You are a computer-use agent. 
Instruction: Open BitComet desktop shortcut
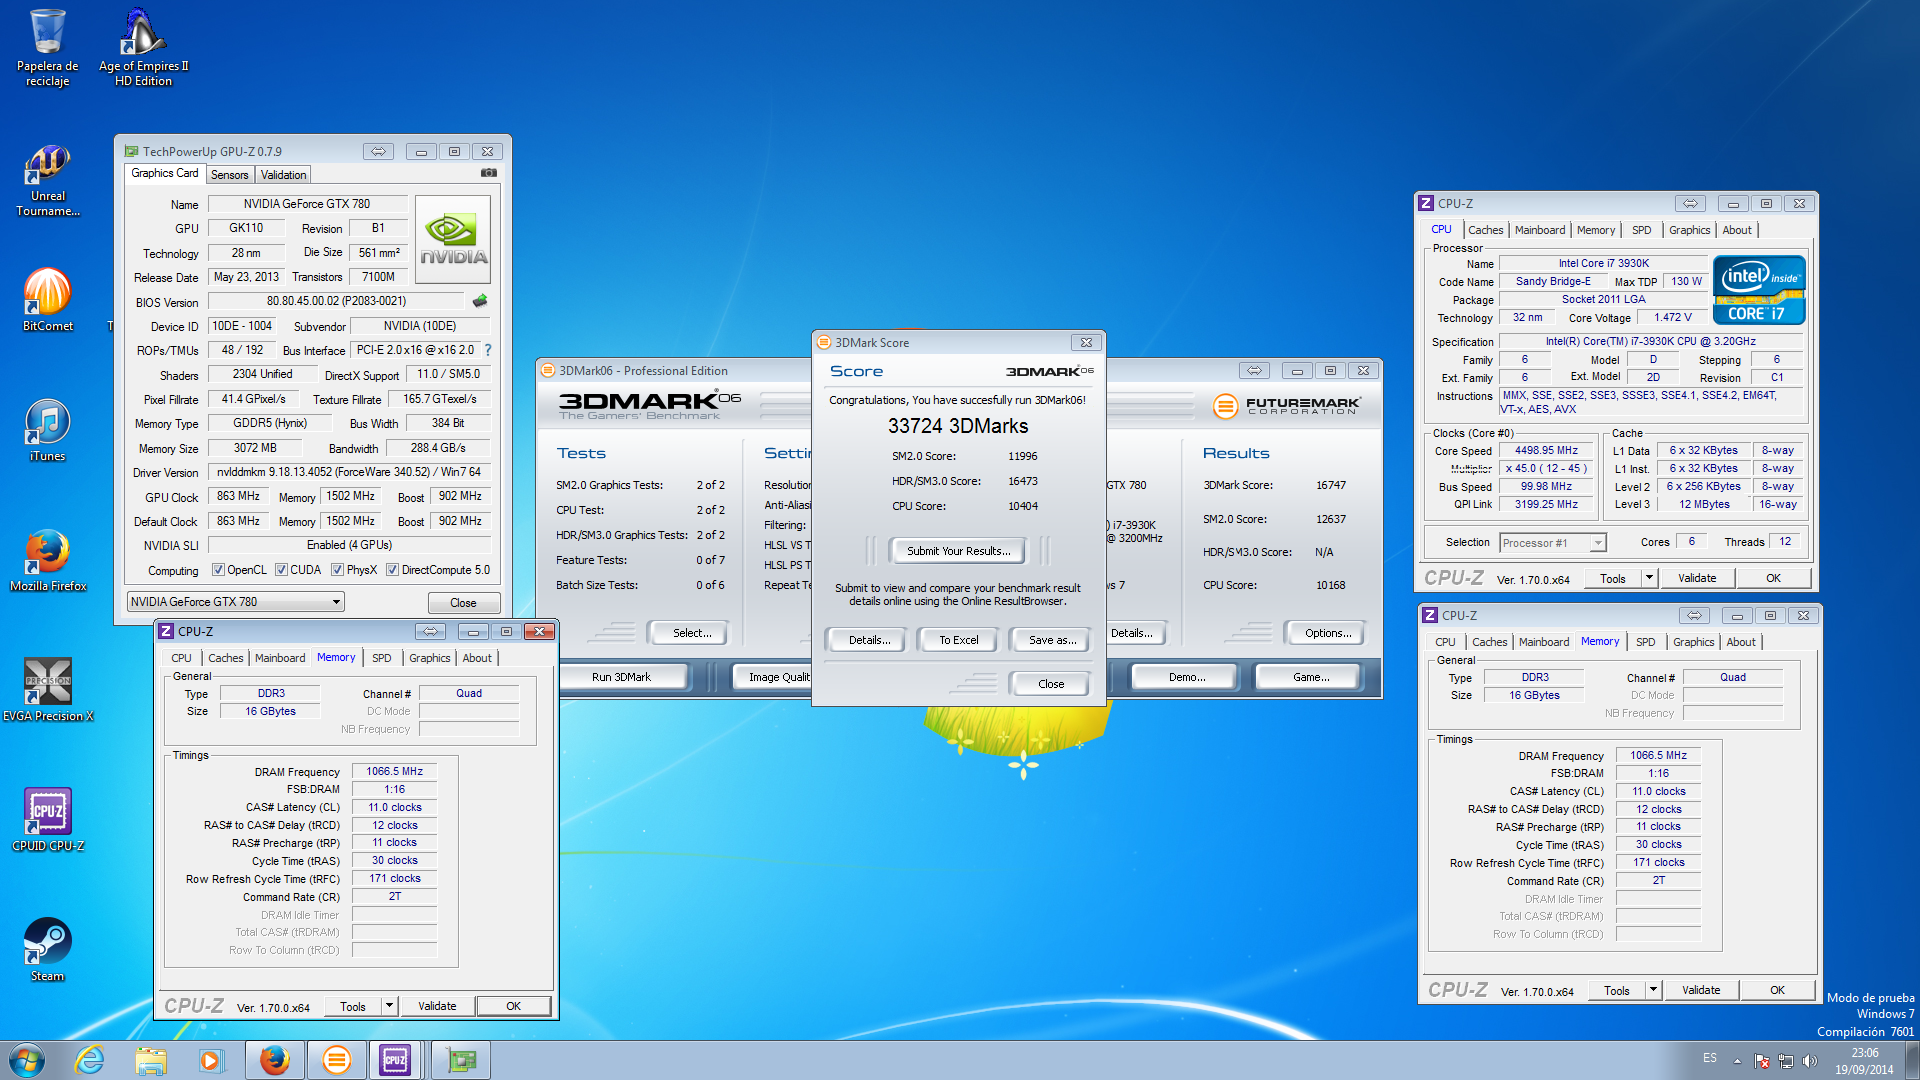pos(47,300)
